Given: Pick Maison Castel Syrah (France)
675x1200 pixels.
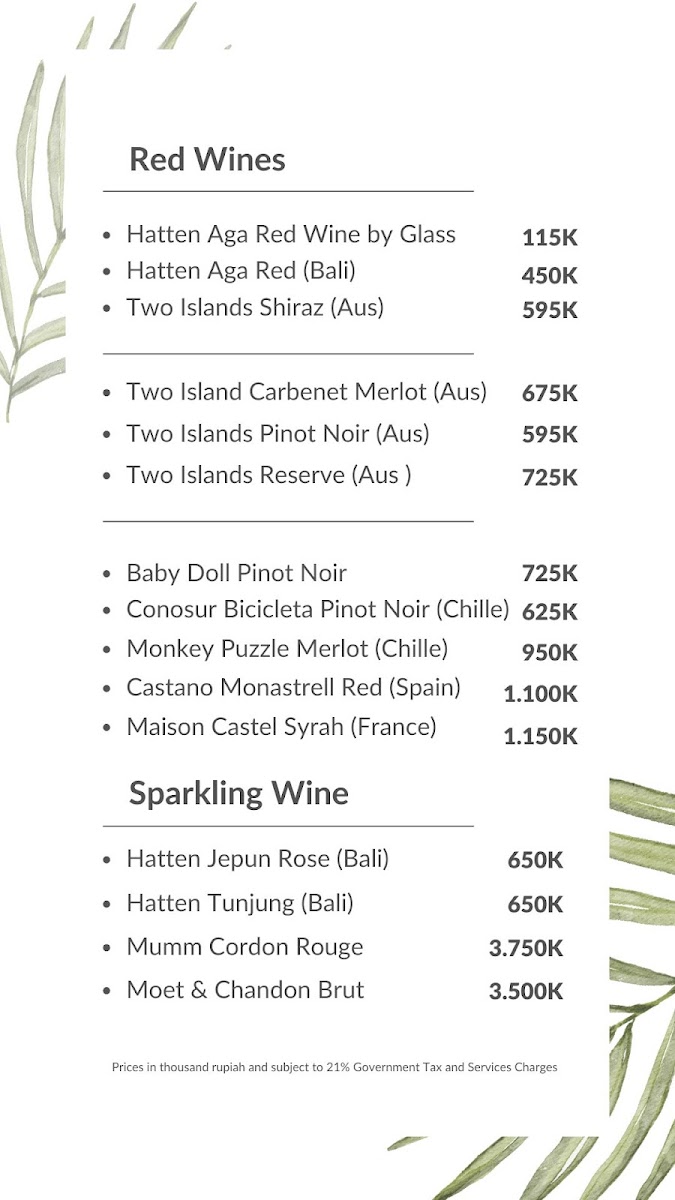Looking at the screenshot, I should tap(281, 727).
